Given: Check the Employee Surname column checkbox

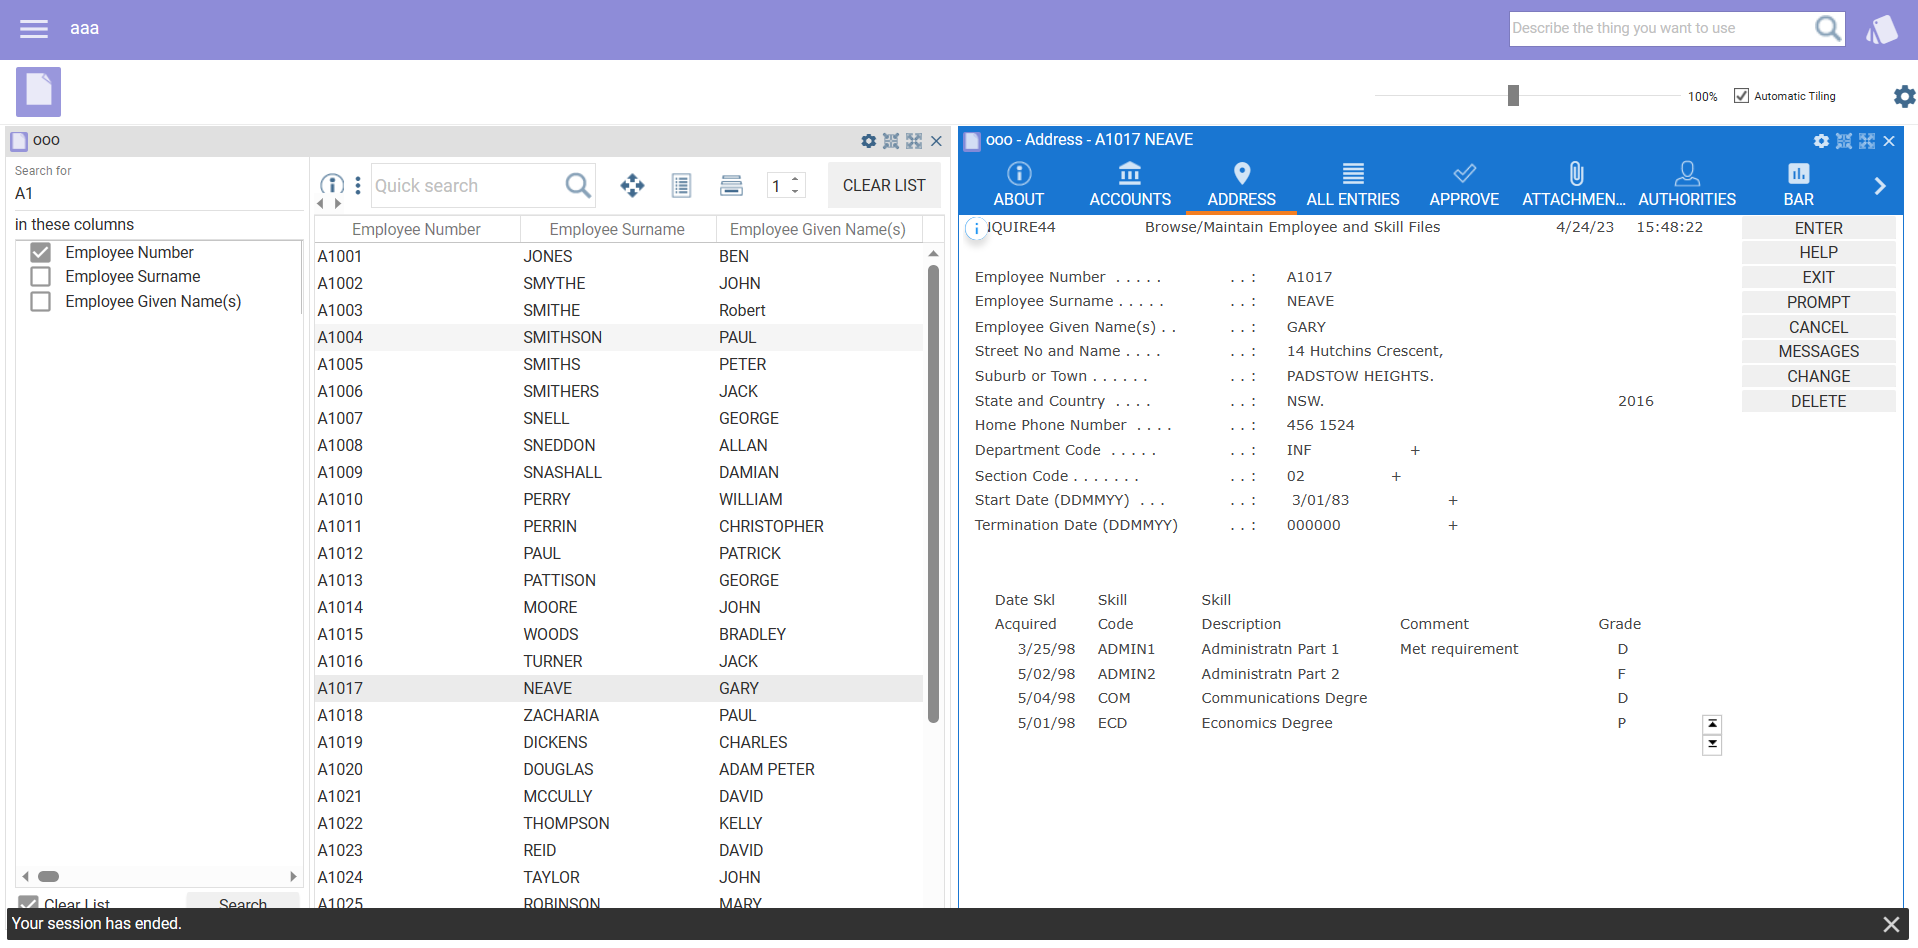Looking at the screenshot, I should pyautogui.click(x=41, y=277).
